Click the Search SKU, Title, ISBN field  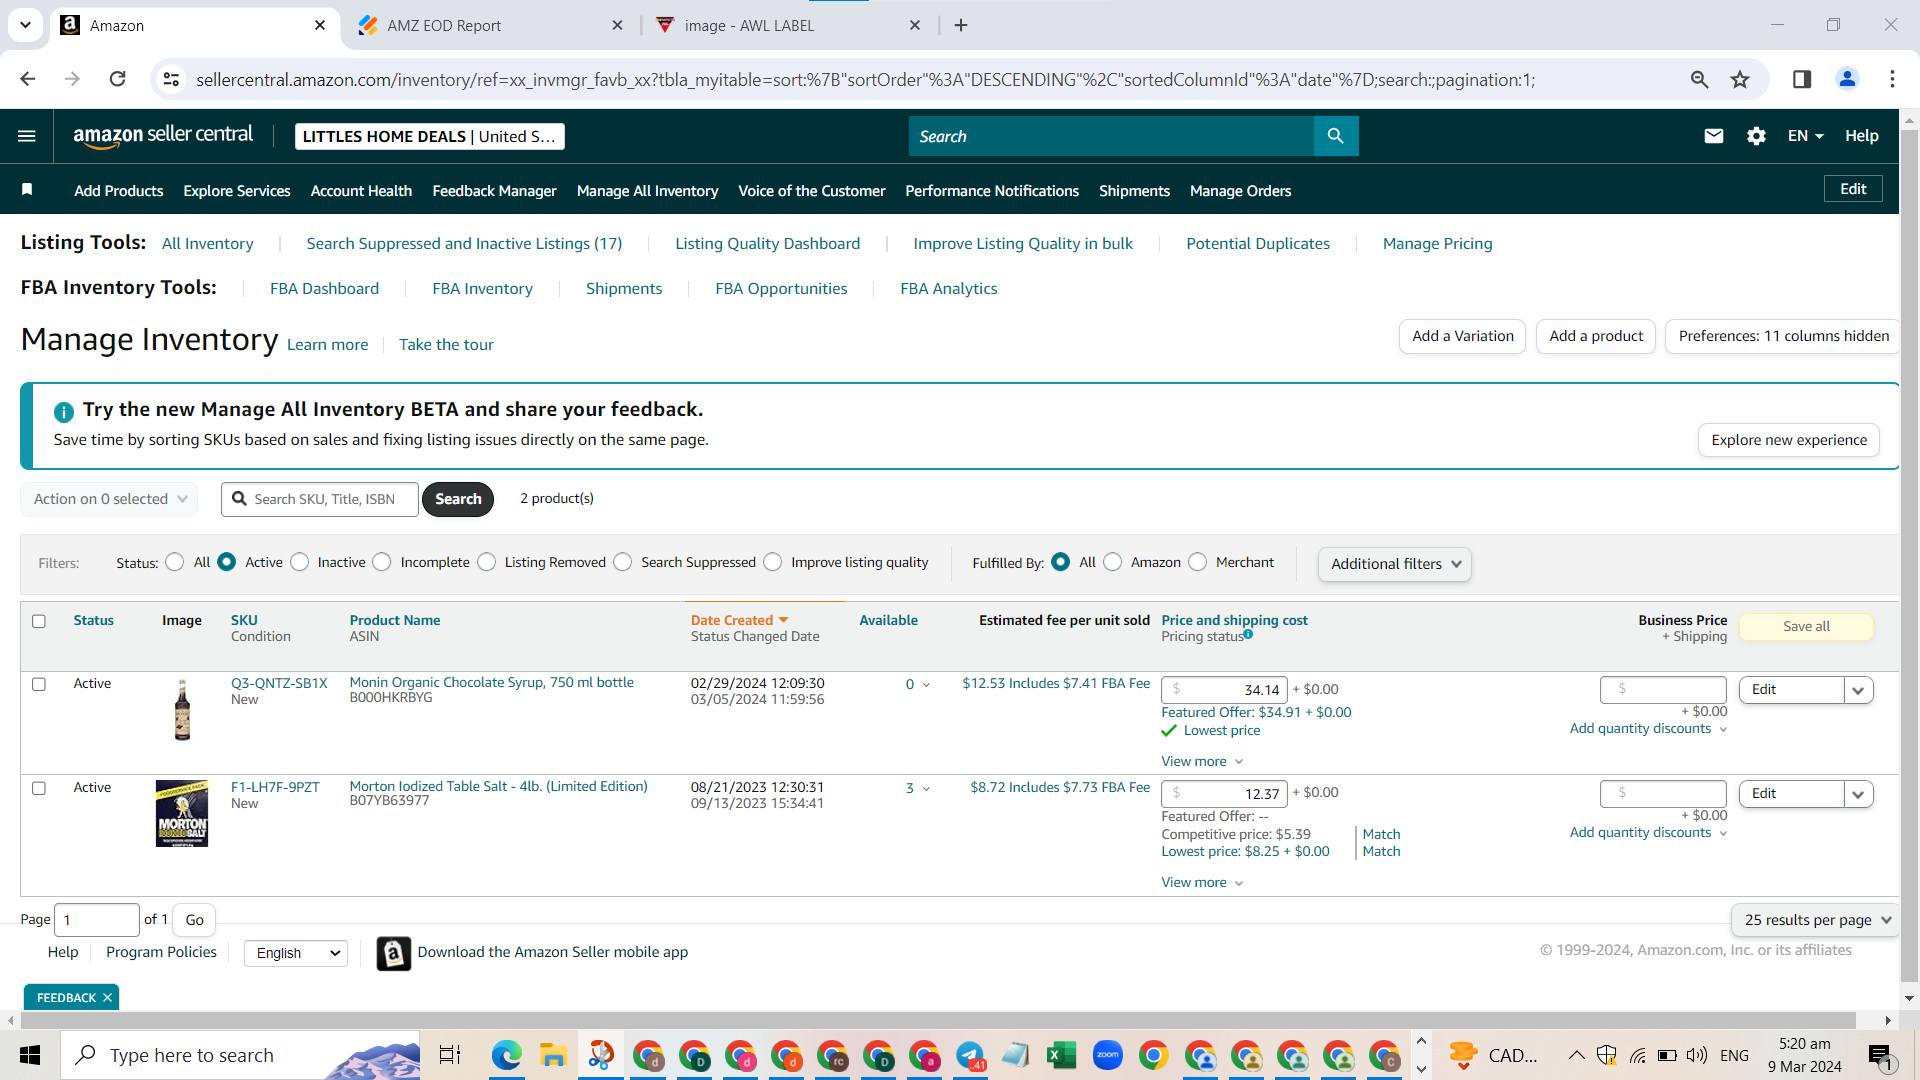tap(320, 499)
